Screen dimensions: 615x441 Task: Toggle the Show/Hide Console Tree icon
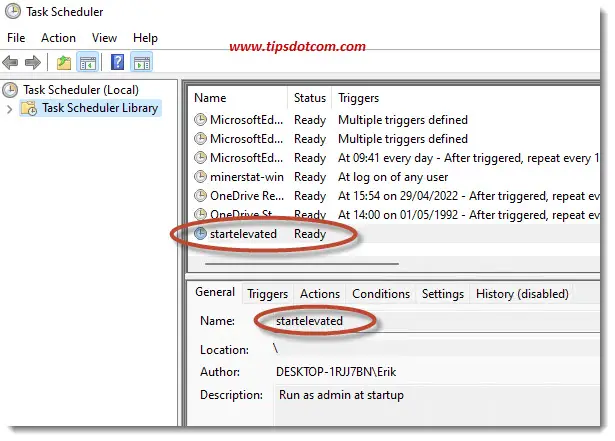[x=88, y=62]
